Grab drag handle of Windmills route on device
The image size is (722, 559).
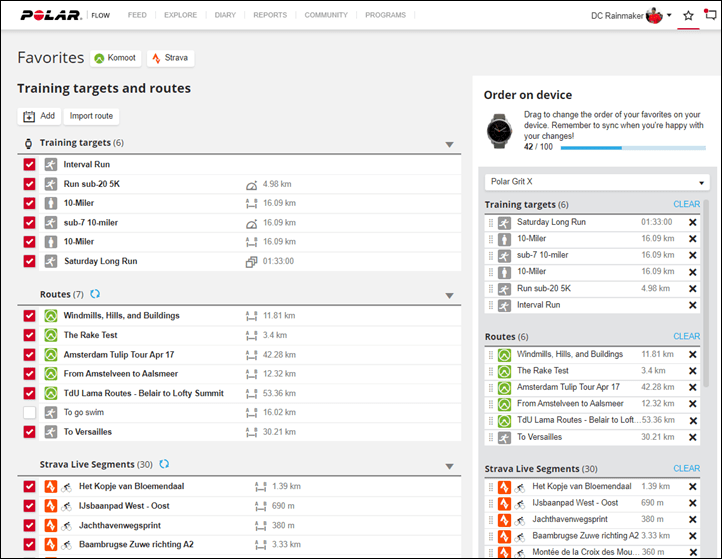pos(491,355)
